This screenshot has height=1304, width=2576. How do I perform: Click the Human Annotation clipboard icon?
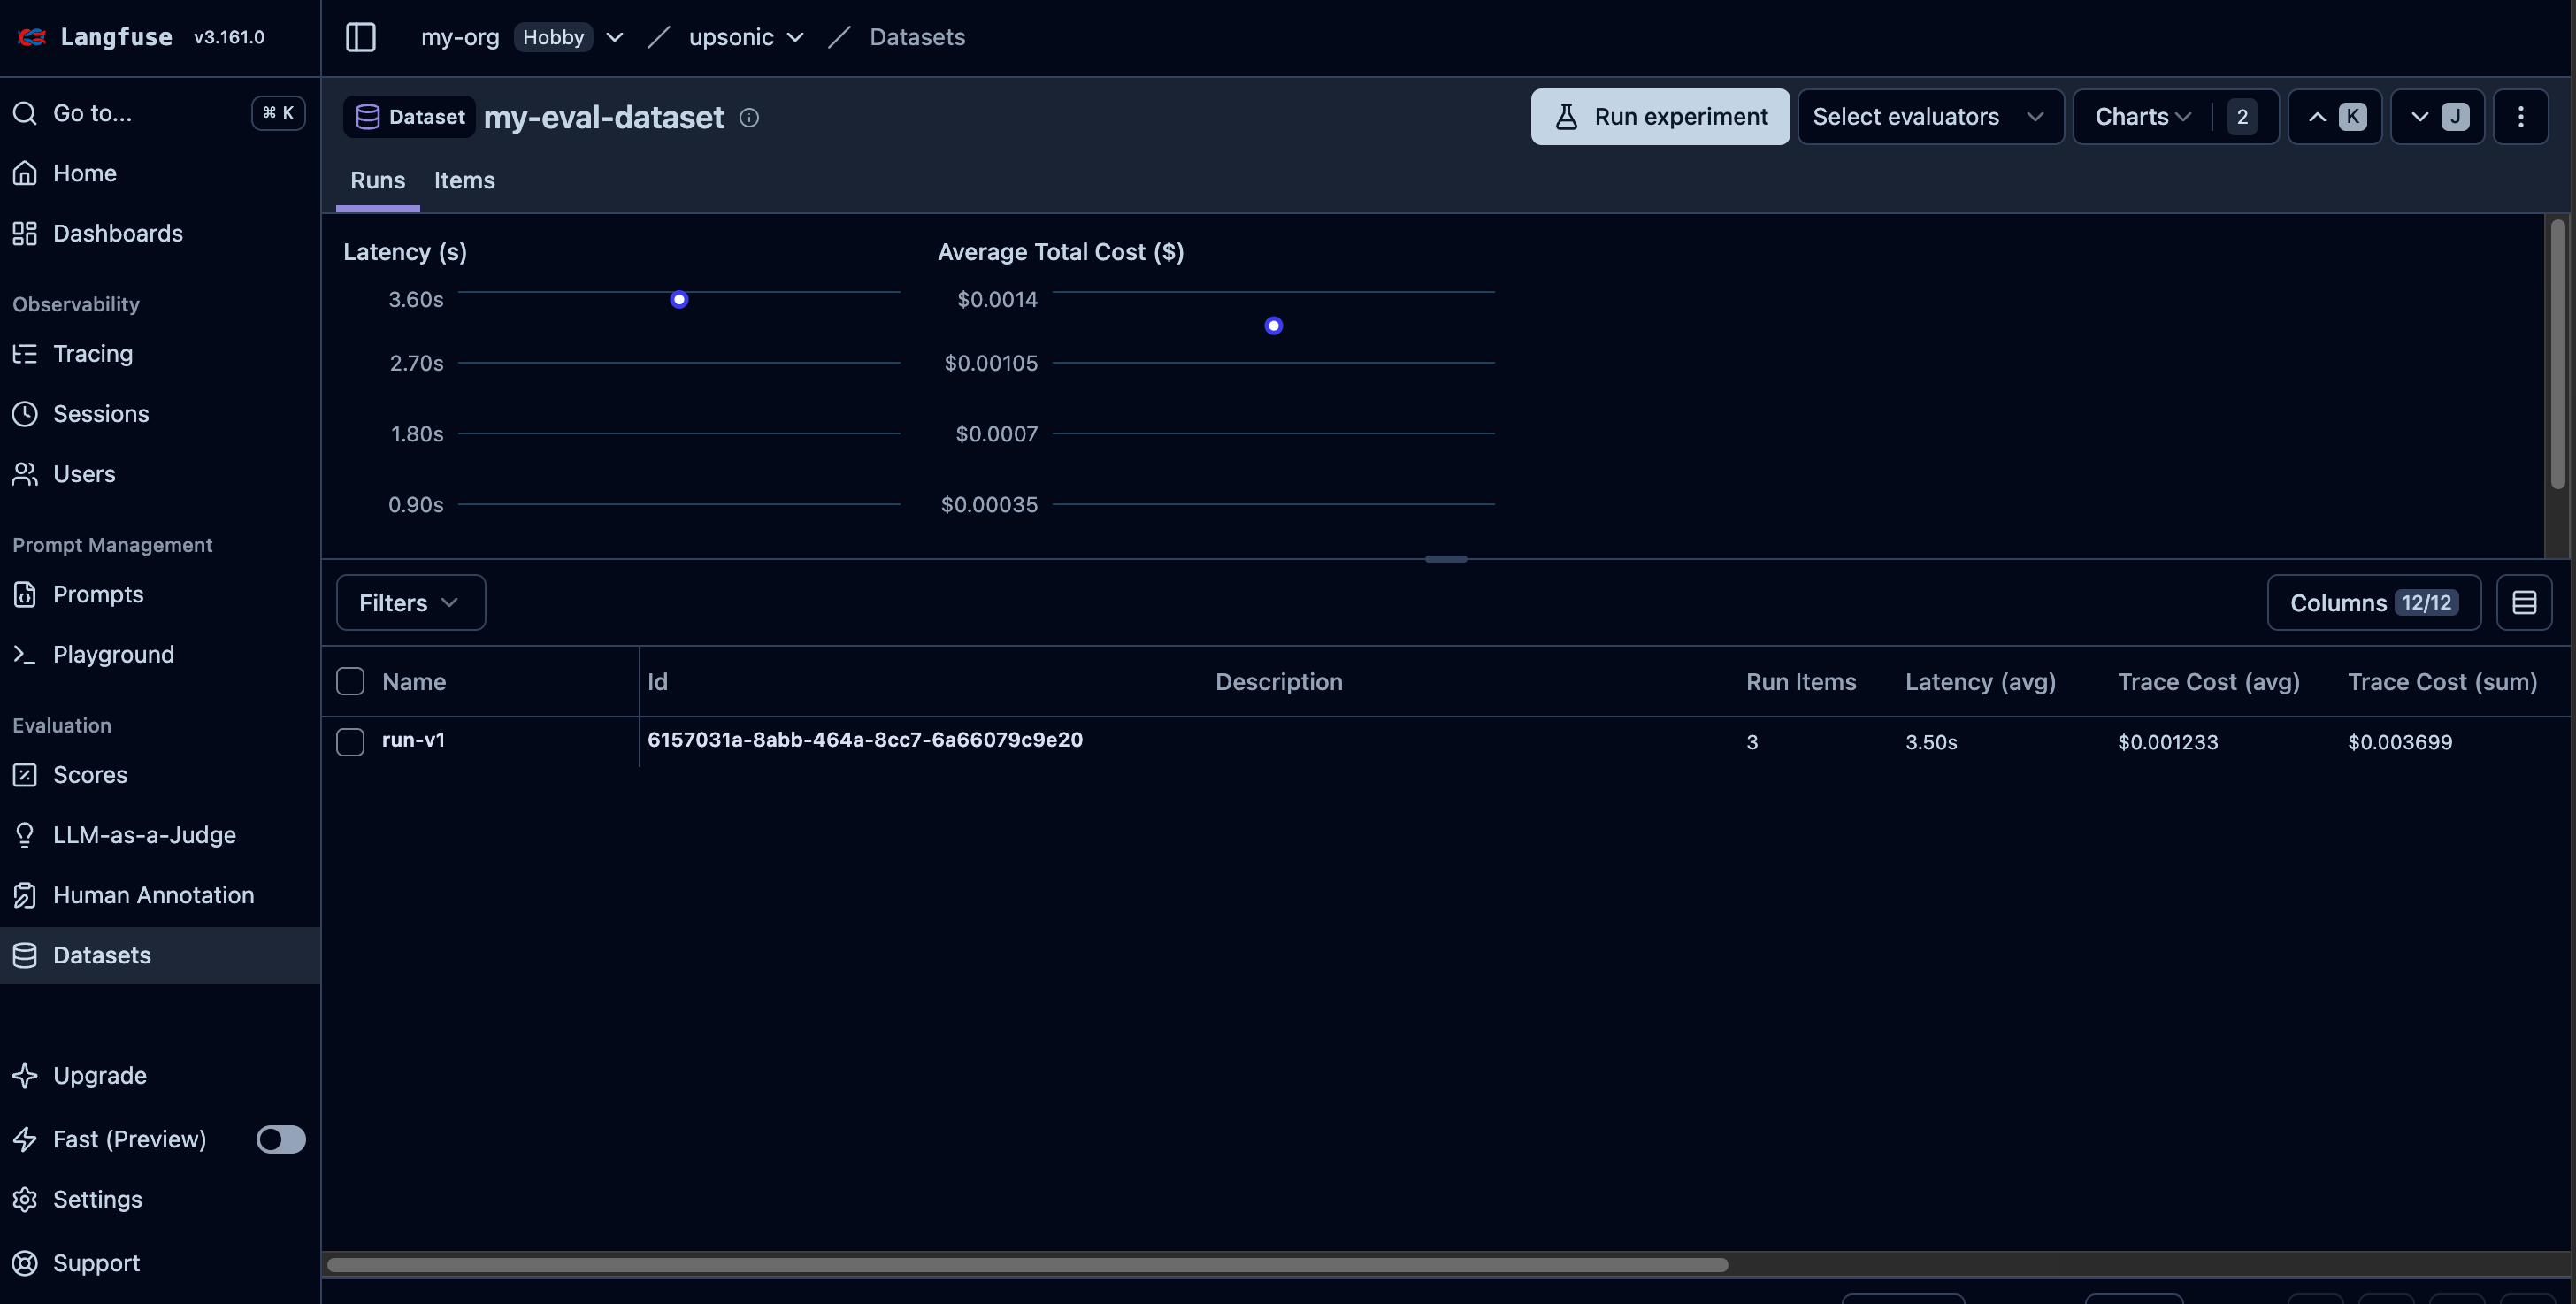click(x=25, y=895)
